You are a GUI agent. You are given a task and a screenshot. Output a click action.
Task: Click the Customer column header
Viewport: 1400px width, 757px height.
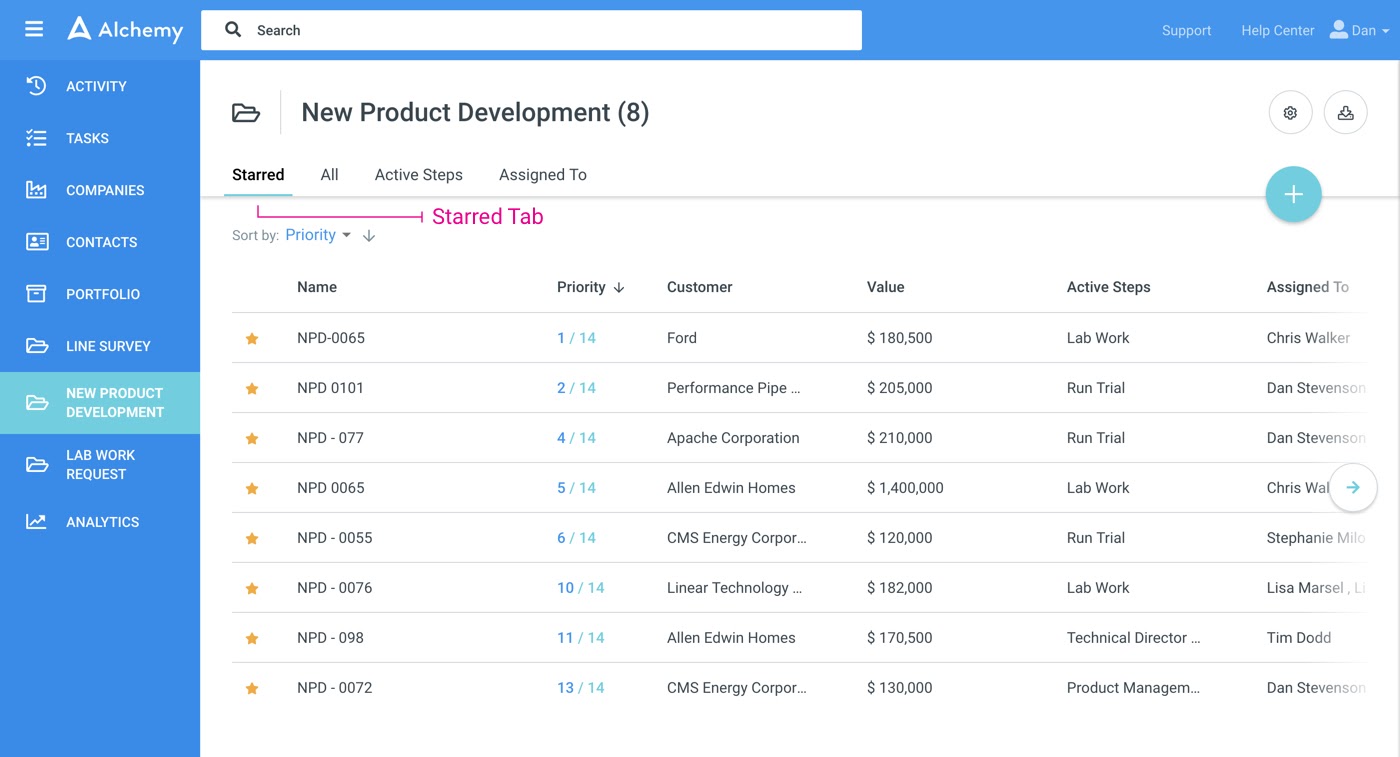pyautogui.click(x=700, y=287)
